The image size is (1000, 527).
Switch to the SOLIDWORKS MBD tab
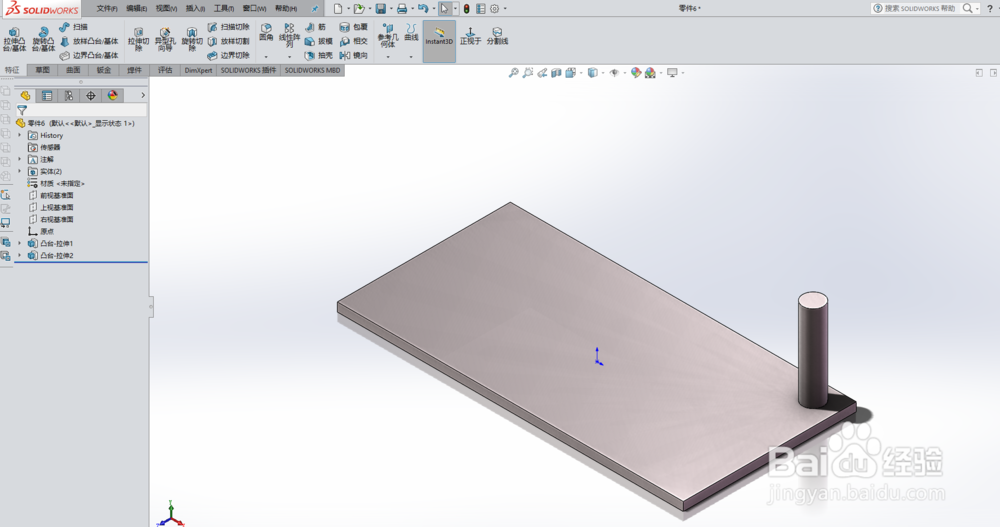[x=312, y=70]
